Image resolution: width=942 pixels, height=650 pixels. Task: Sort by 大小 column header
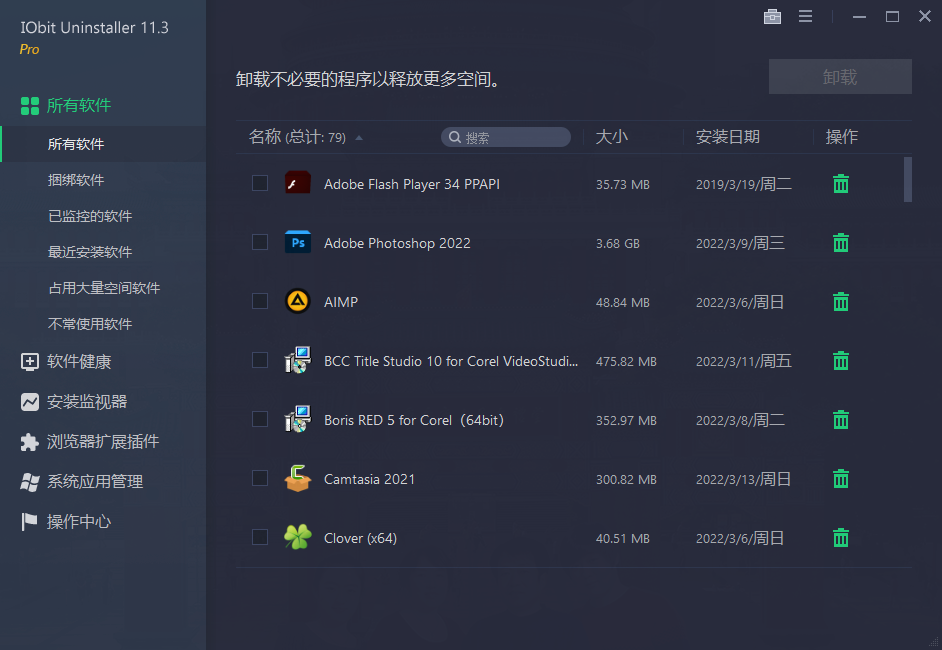612,137
